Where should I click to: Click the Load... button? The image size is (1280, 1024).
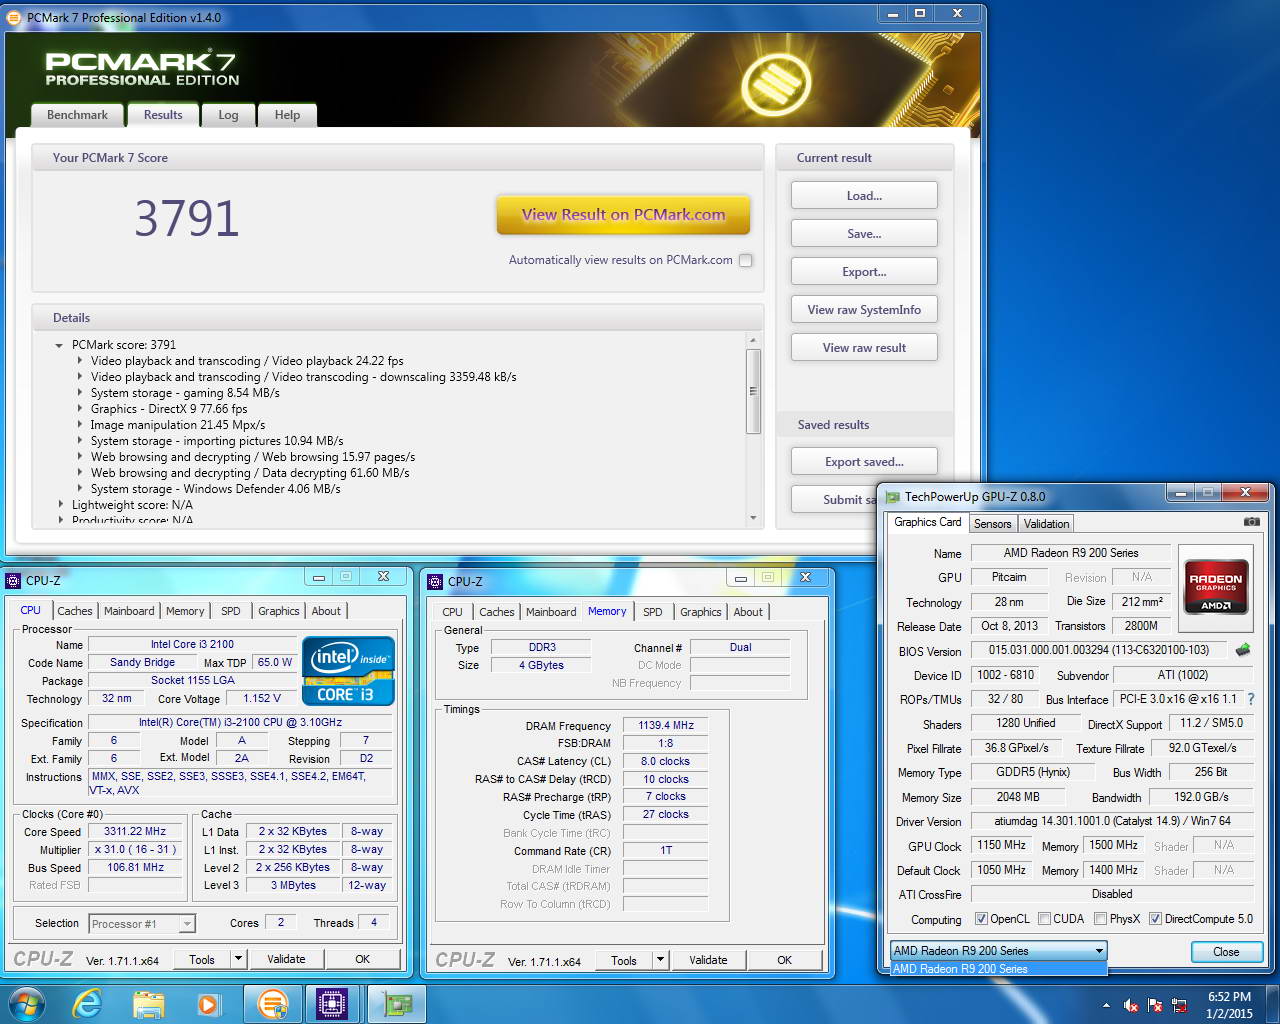pyautogui.click(x=864, y=196)
